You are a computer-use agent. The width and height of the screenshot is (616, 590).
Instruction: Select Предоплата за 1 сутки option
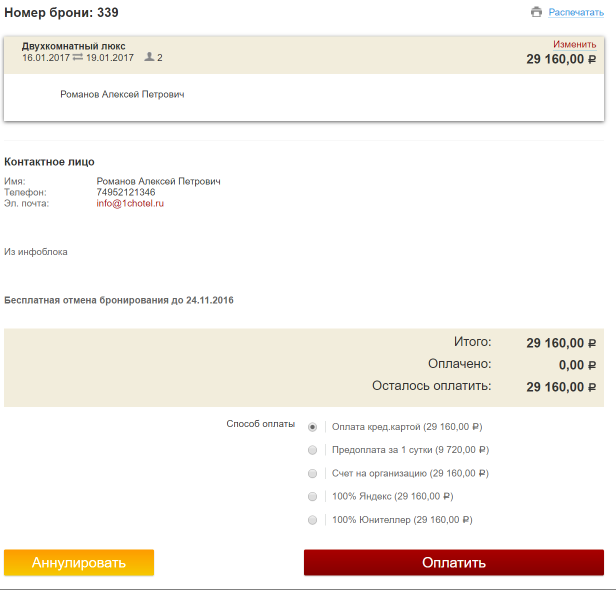tap(312, 450)
